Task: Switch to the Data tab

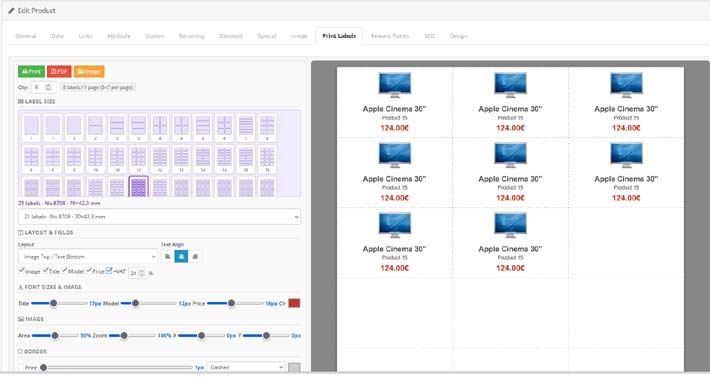Action: tap(58, 36)
